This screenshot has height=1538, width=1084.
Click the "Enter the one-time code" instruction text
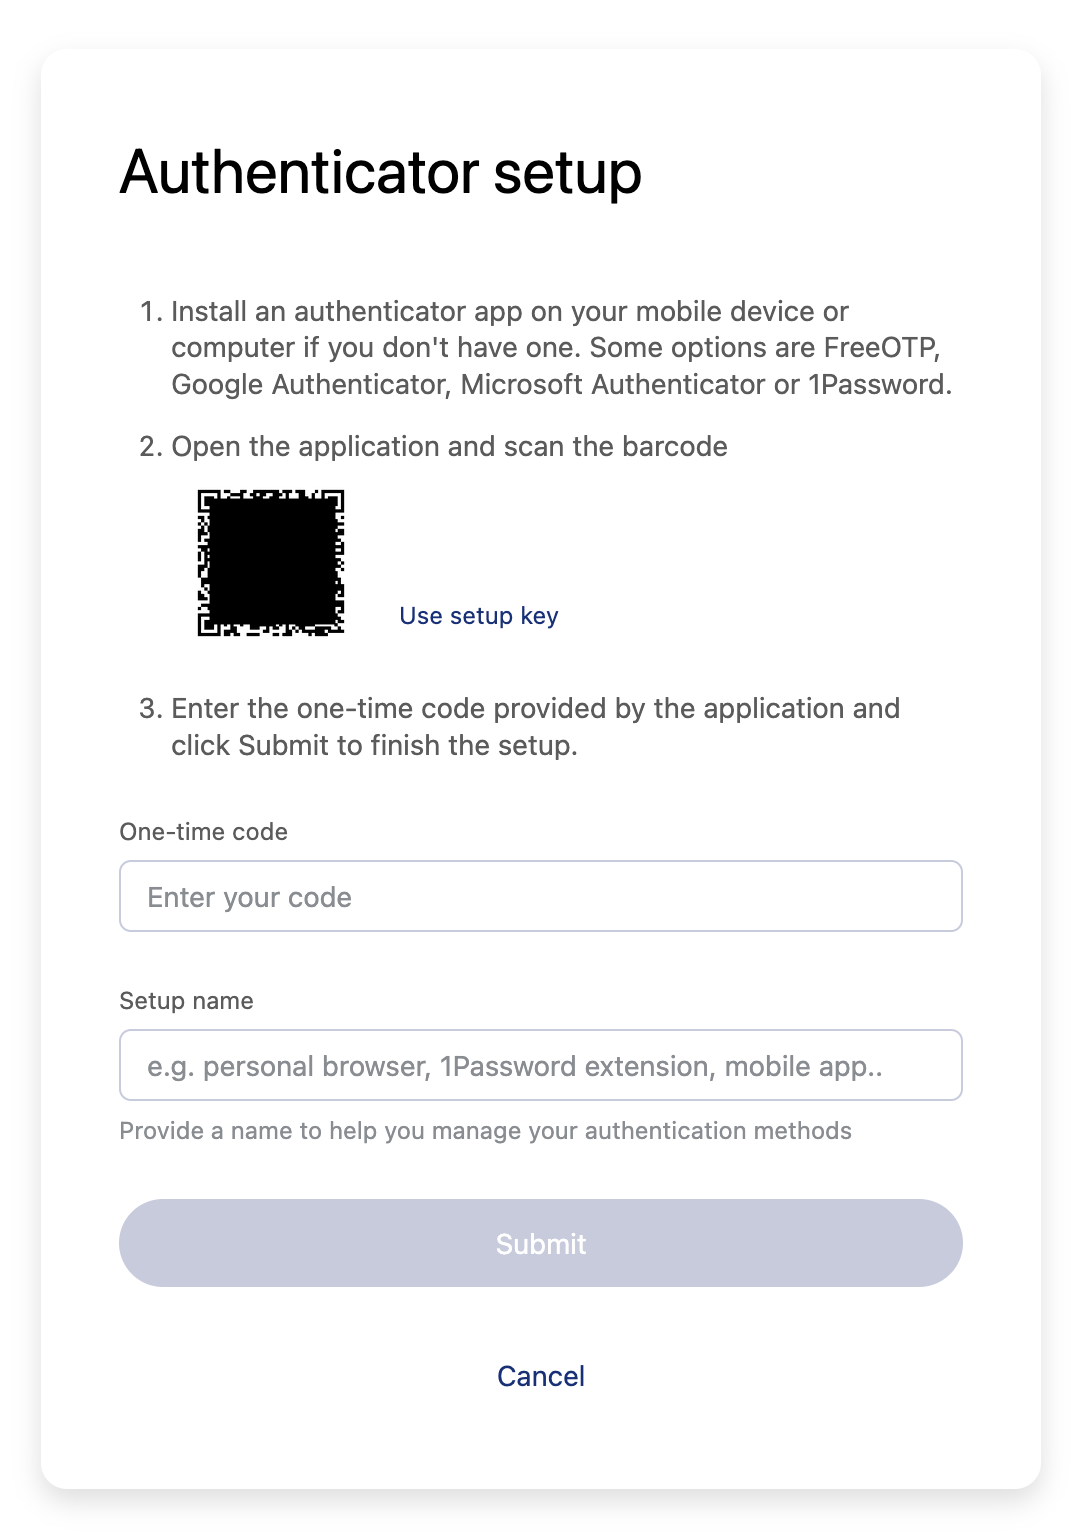coord(535,709)
